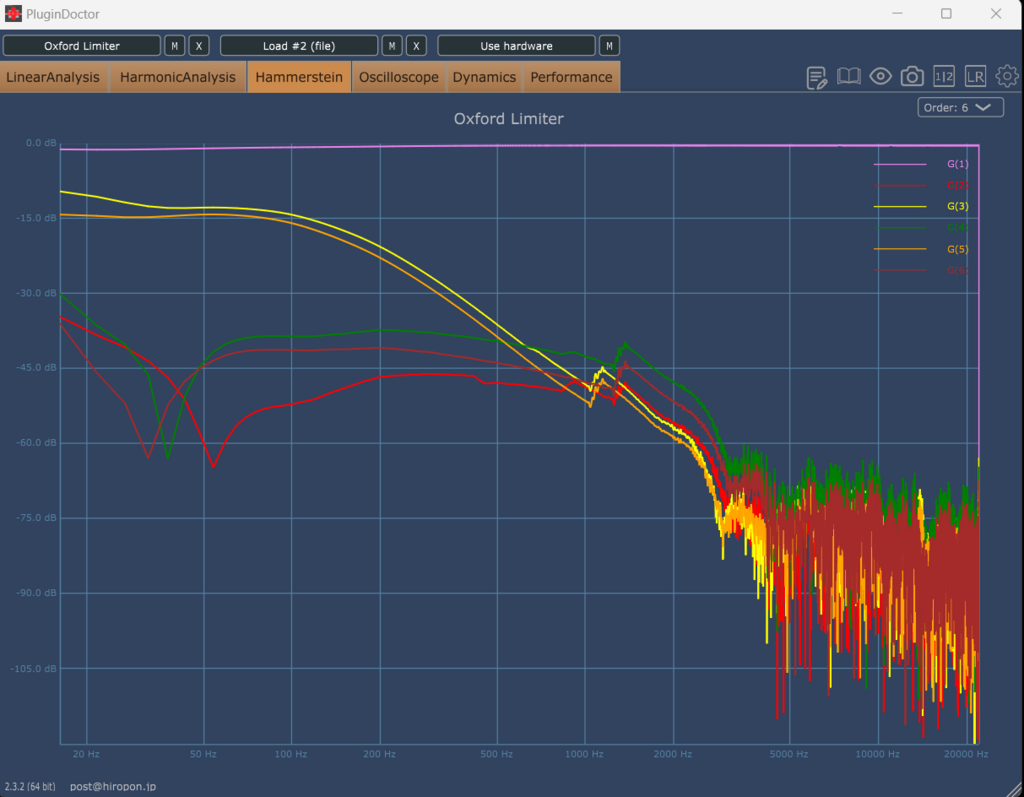
Task: Open the notes editor icon
Action: [x=816, y=77]
